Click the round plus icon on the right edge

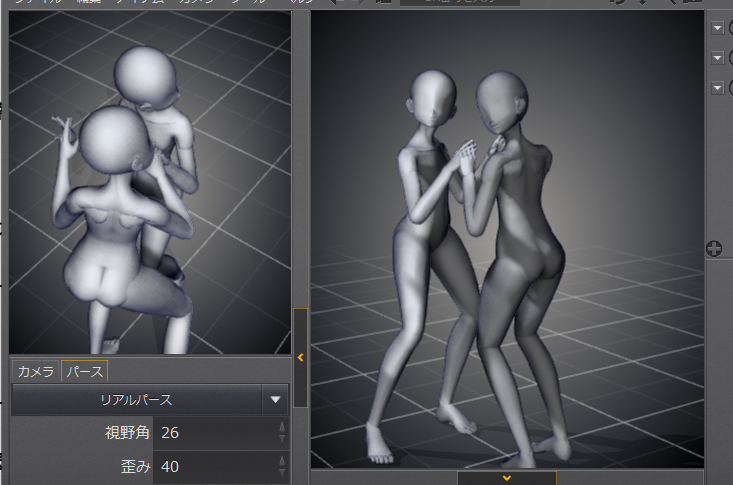pyautogui.click(x=714, y=248)
